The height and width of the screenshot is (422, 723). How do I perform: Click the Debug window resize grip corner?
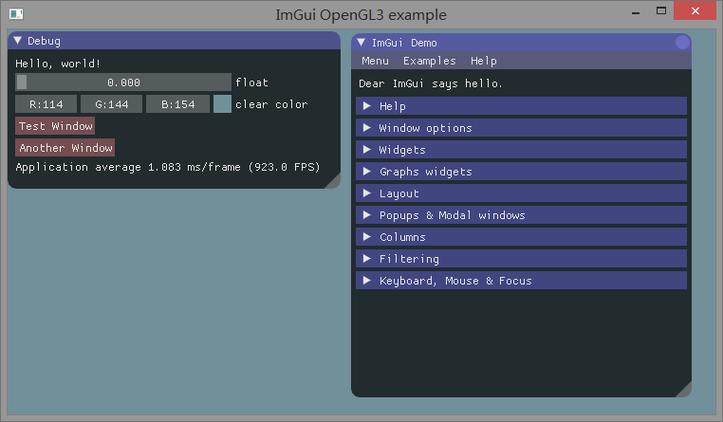pyautogui.click(x=333, y=181)
